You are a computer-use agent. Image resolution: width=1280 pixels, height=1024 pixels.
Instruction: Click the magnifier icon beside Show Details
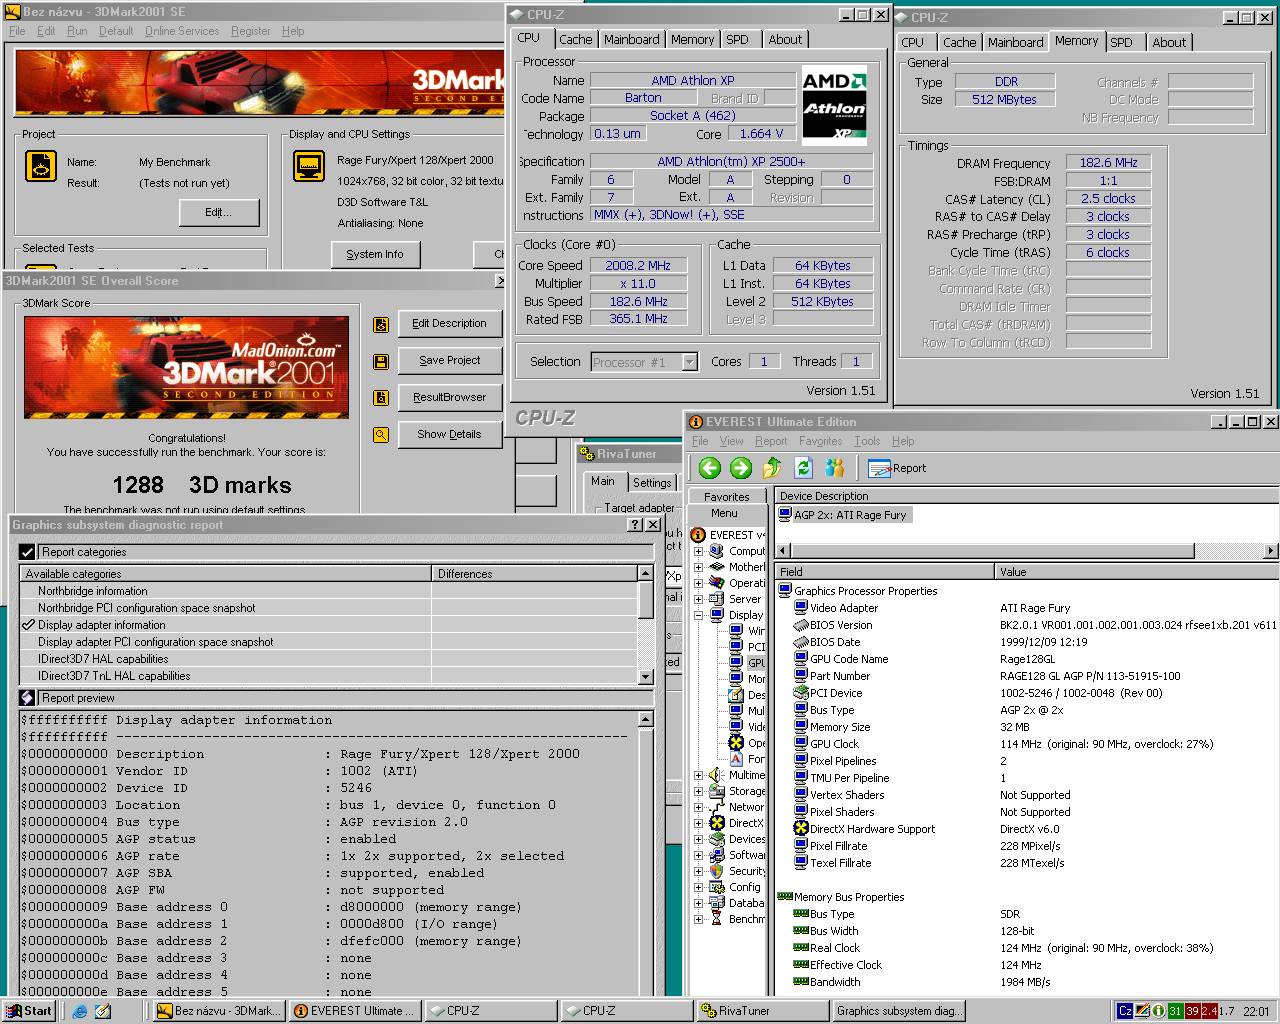point(380,435)
